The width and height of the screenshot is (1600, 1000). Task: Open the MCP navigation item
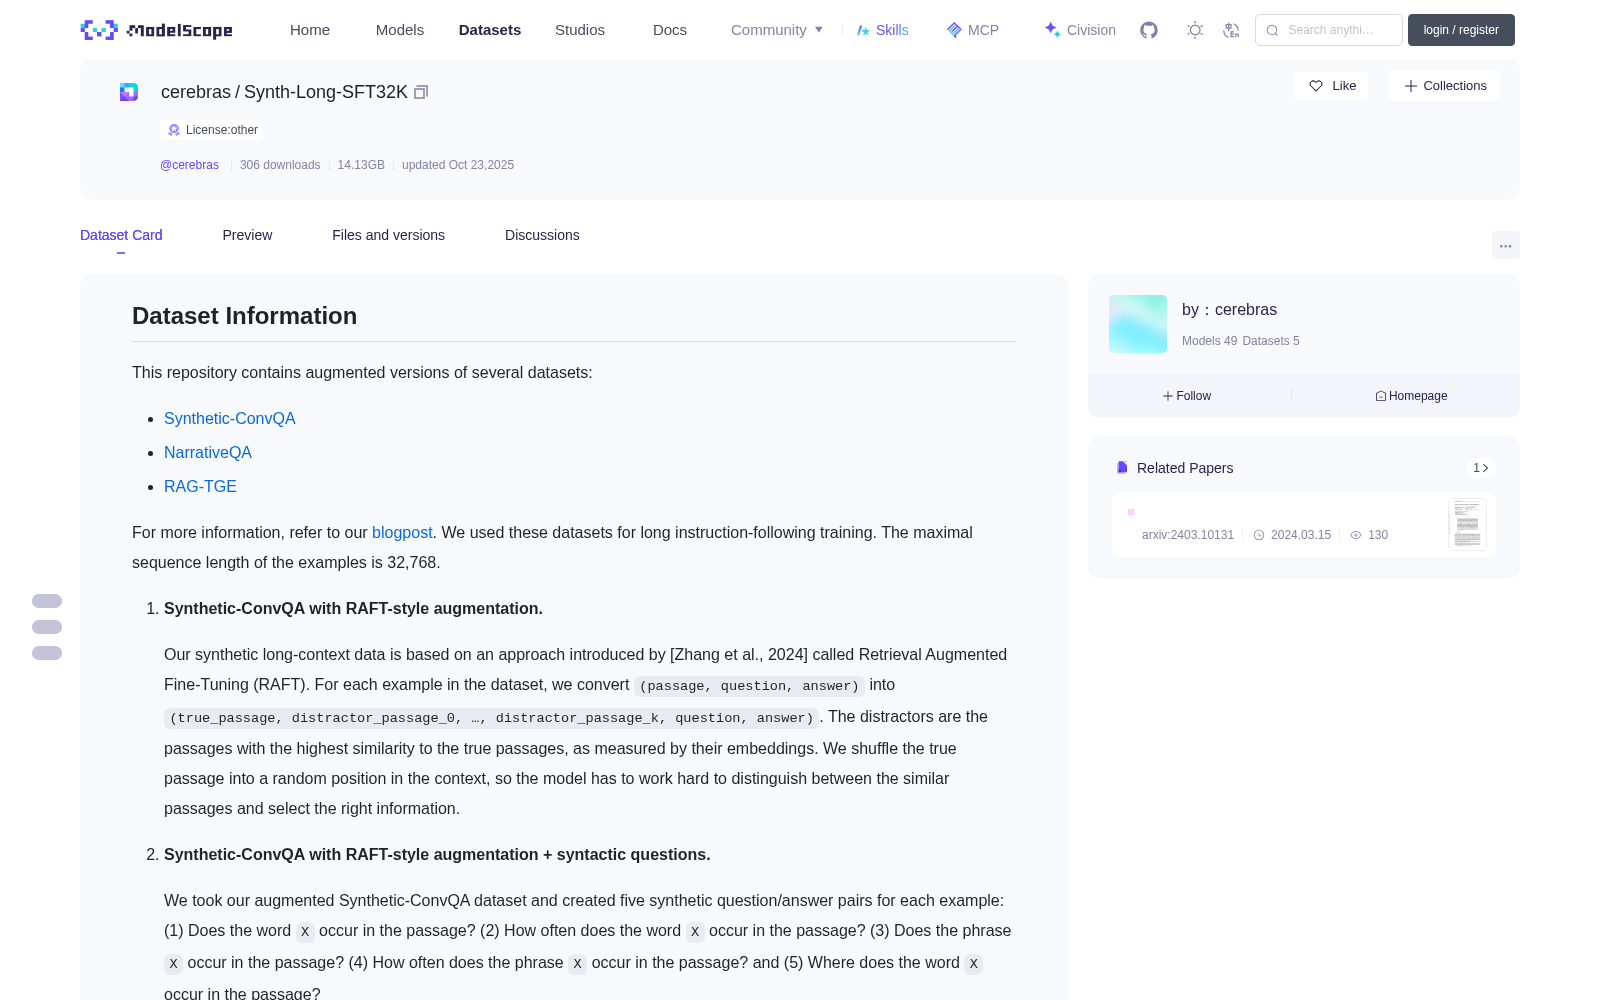click(x=972, y=30)
